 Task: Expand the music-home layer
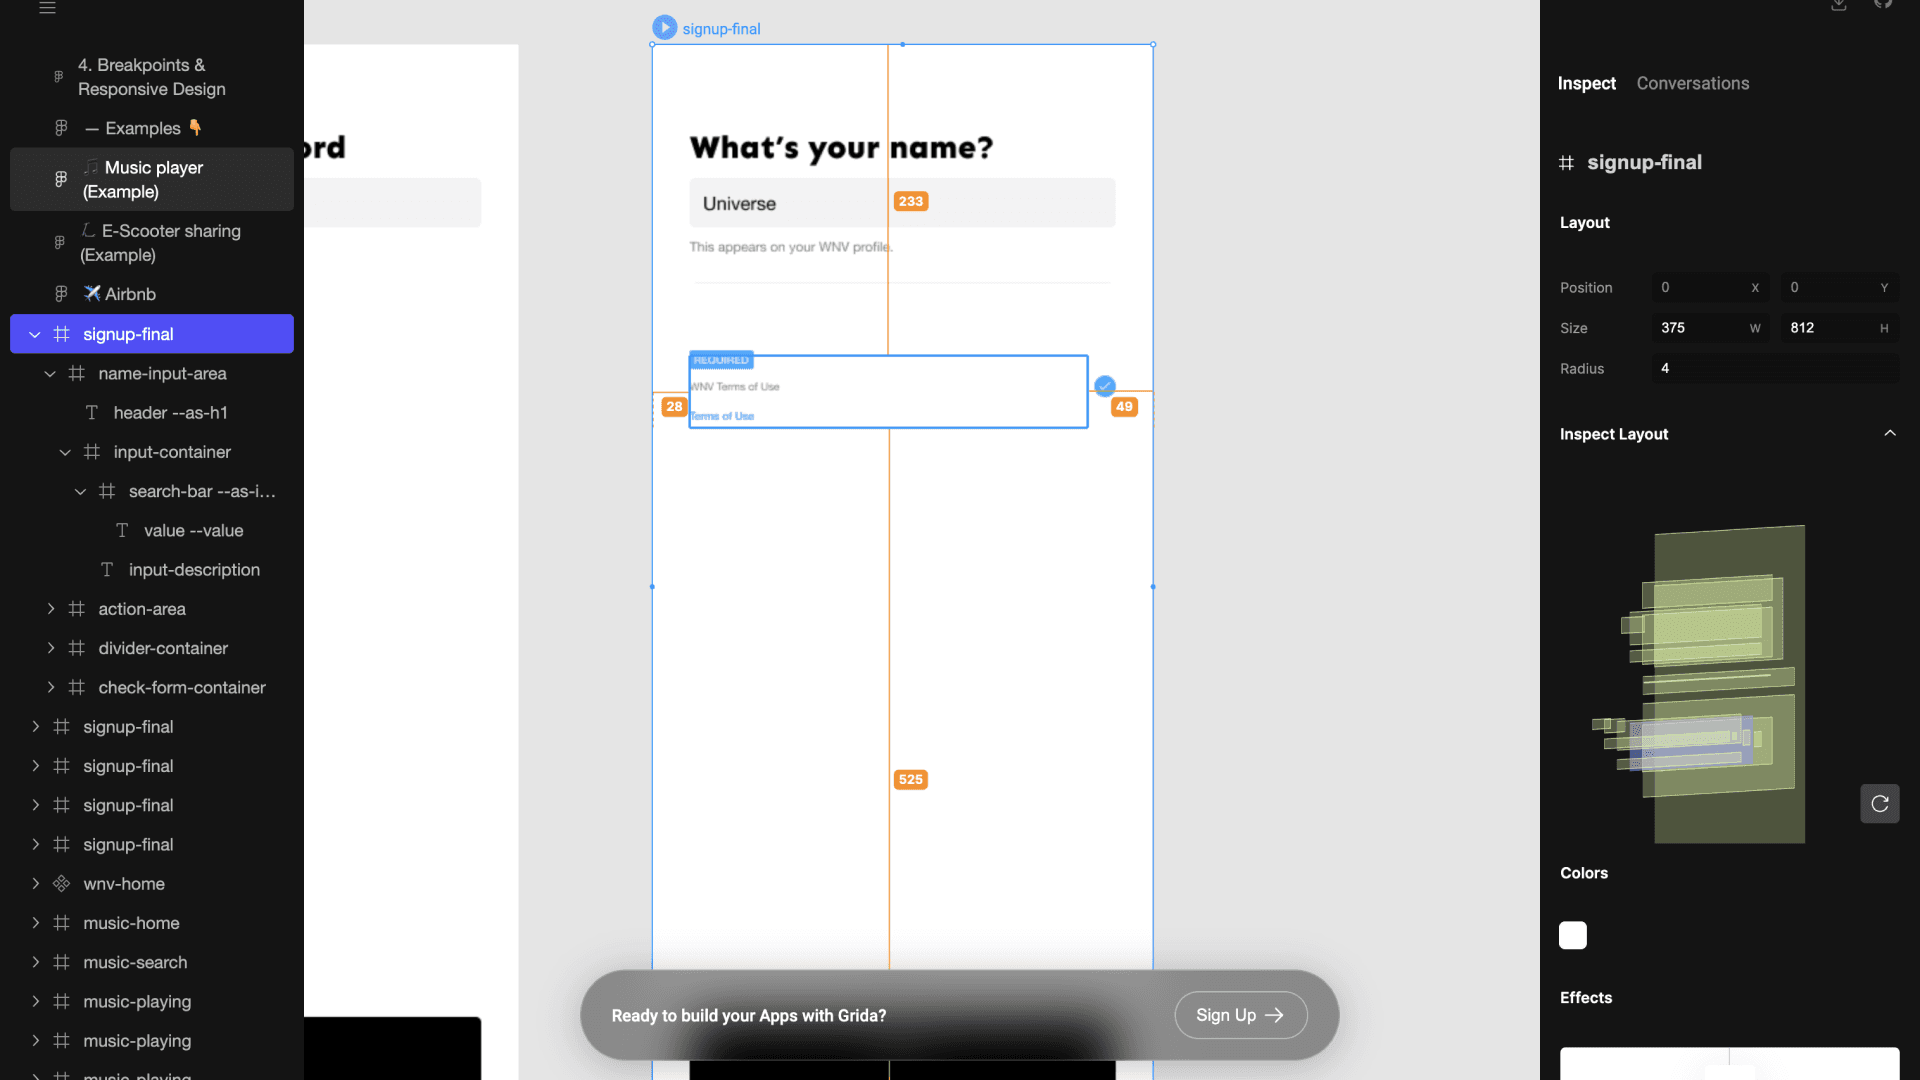point(36,923)
